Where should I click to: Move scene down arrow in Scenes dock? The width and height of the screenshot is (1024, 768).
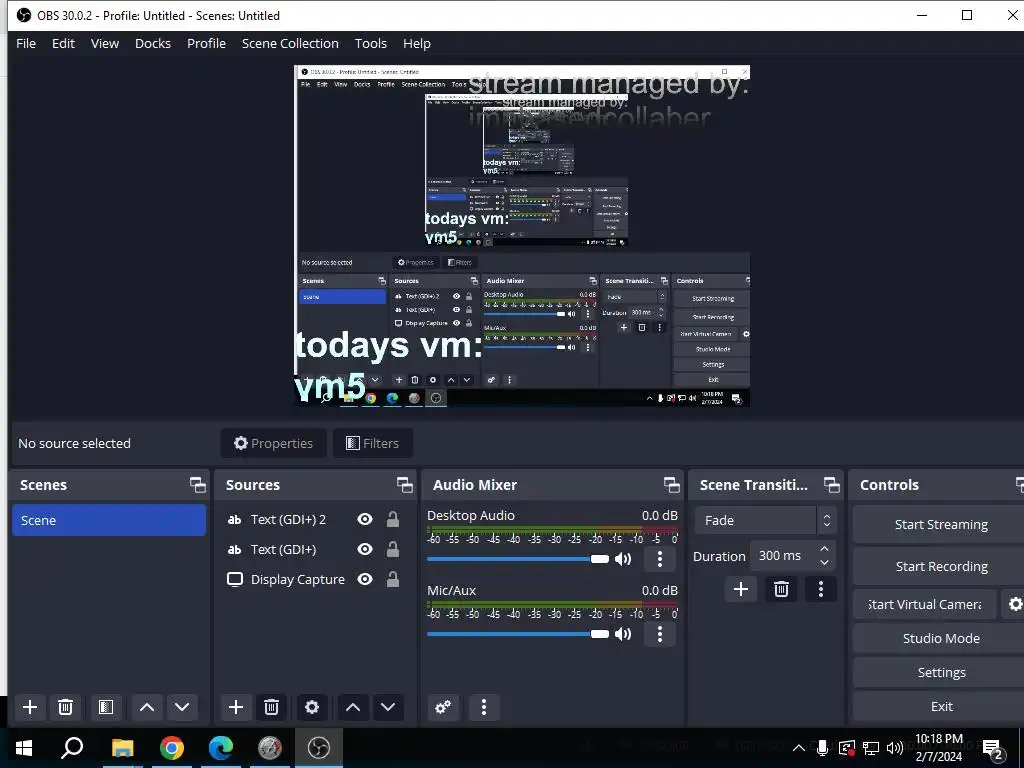(182, 707)
